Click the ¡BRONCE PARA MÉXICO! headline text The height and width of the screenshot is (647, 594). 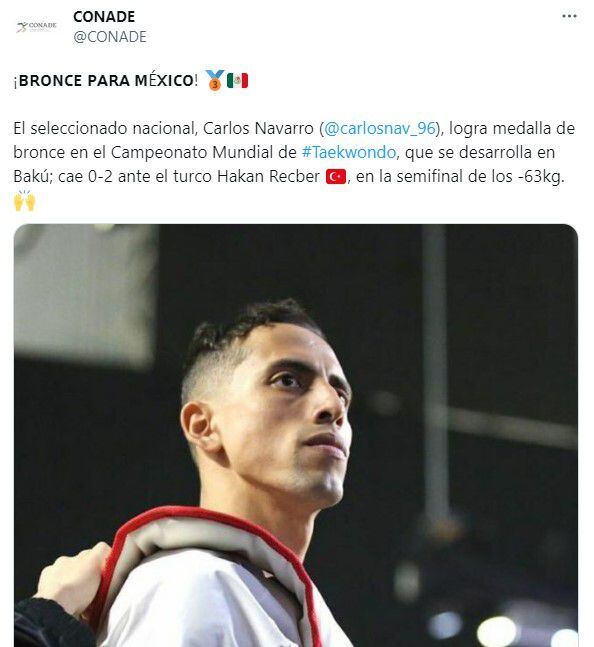[x=106, y=80]
